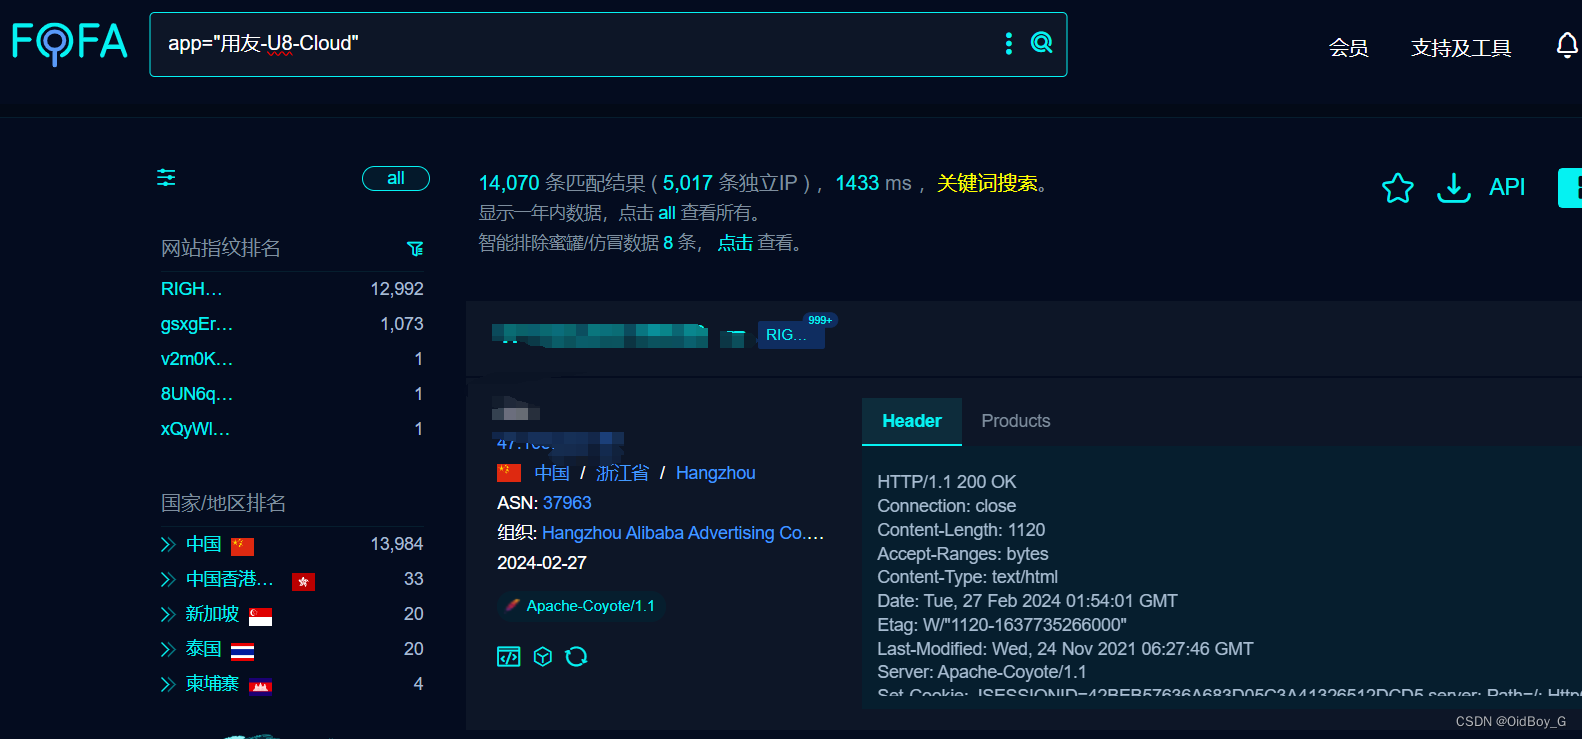Filter by gsxgEr... fingerprint
The width and height of the screenshot is (1582, 739).
(197, 324)
